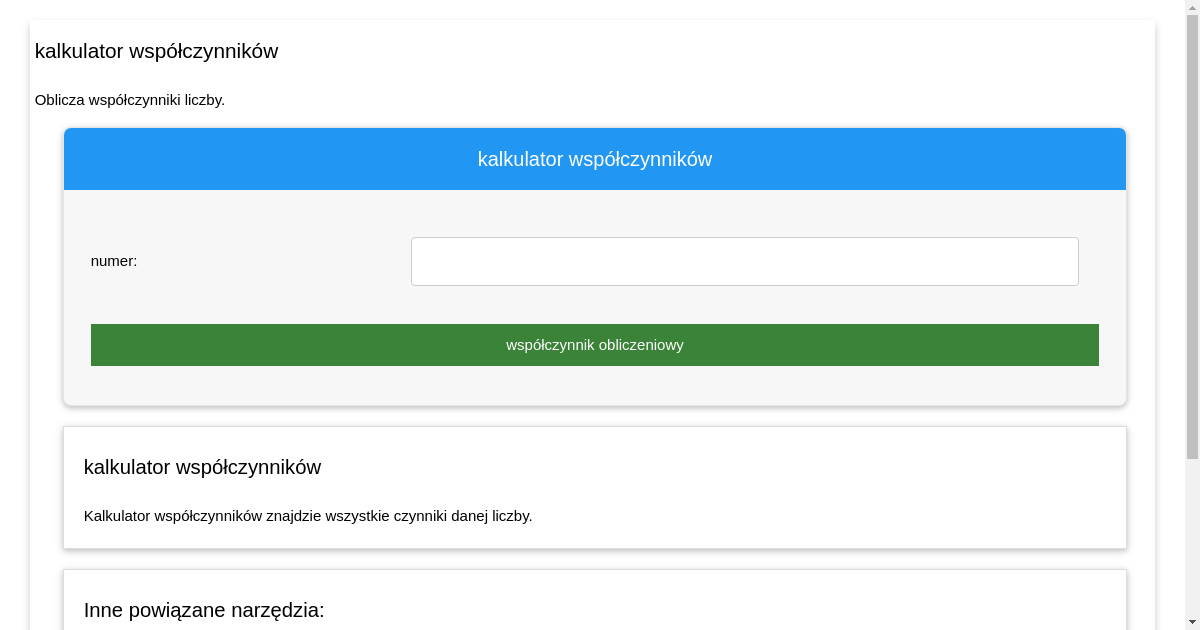Click the scrollbar down arrow
This screenshot has height=630, width=1200.
tap(1193, 623)
